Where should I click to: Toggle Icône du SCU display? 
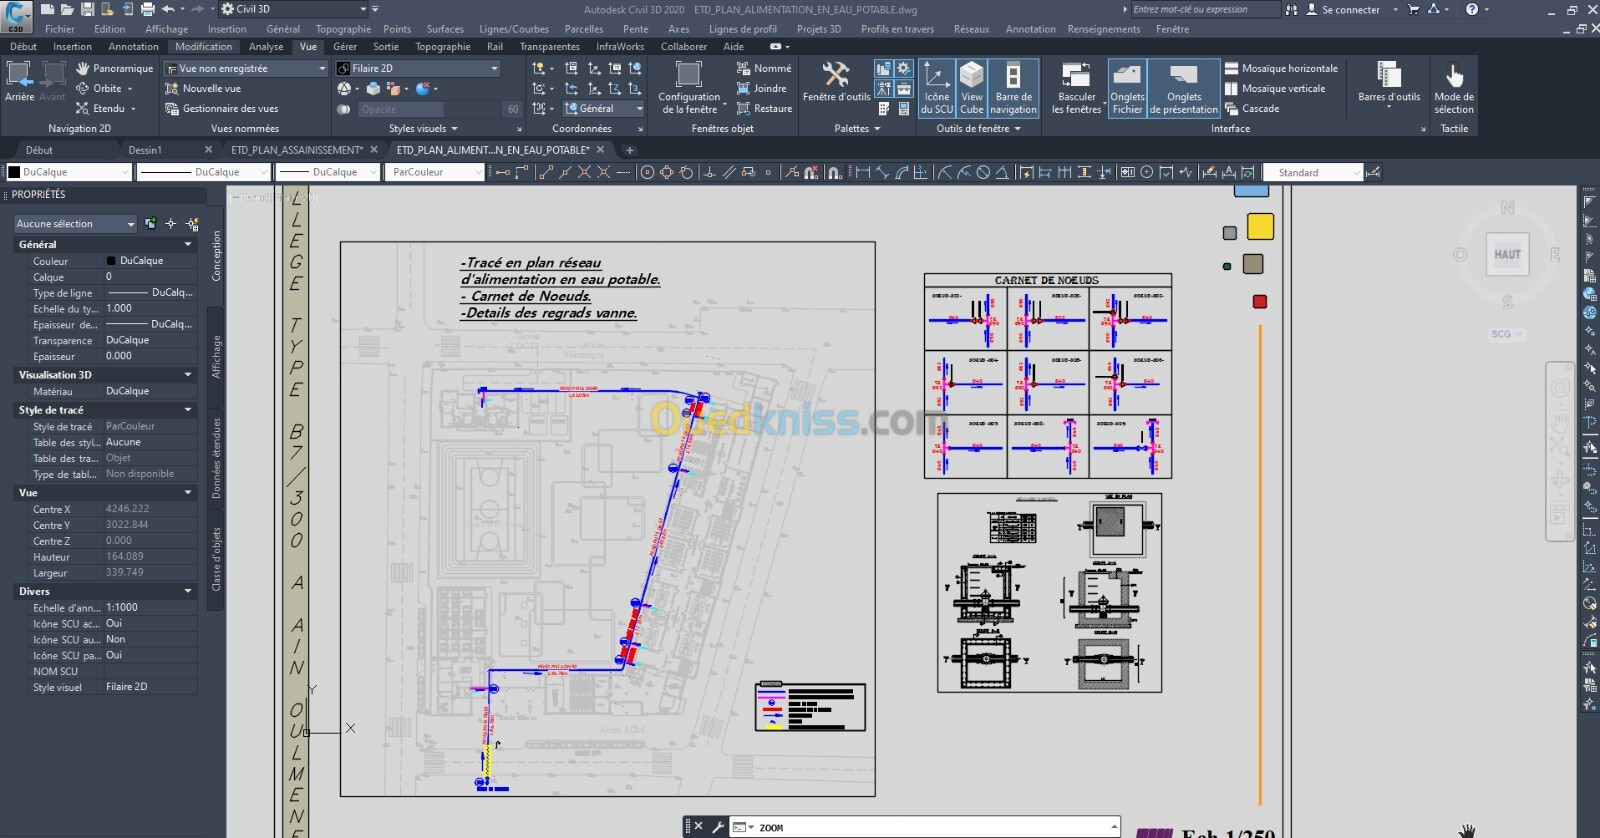(x=937, y=87)
